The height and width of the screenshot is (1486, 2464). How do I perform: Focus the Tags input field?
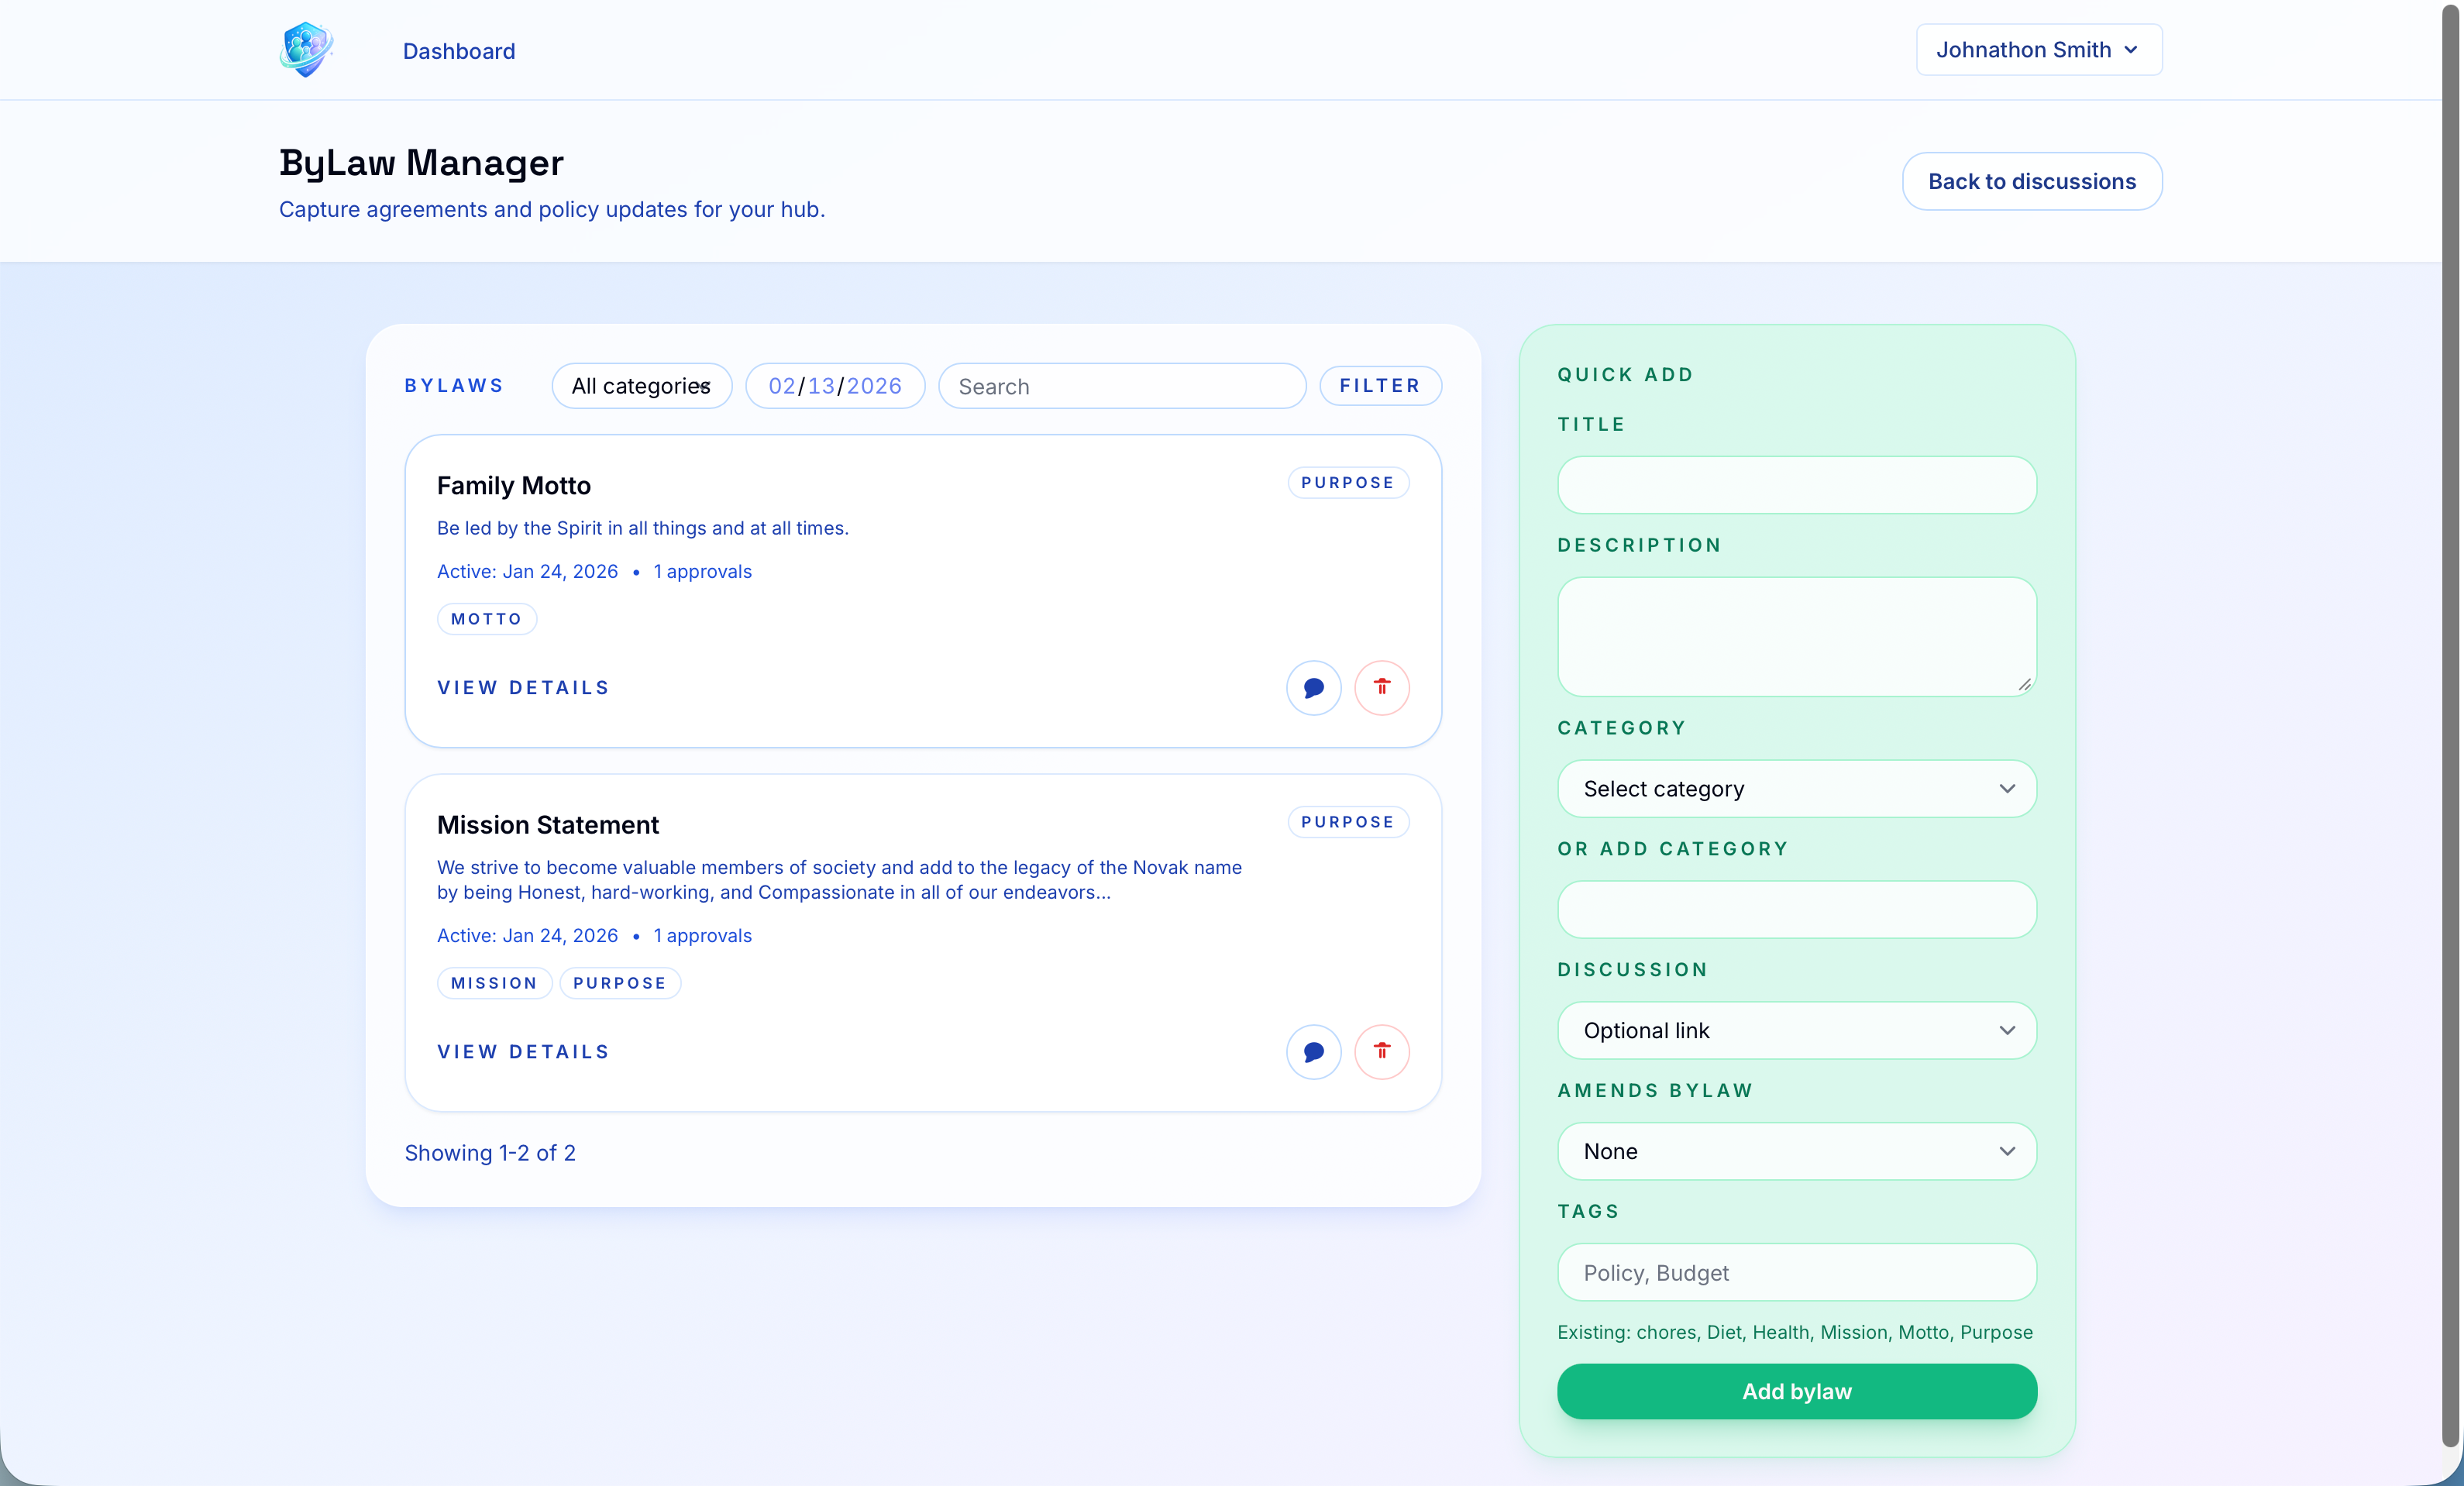point(1796,1273)
